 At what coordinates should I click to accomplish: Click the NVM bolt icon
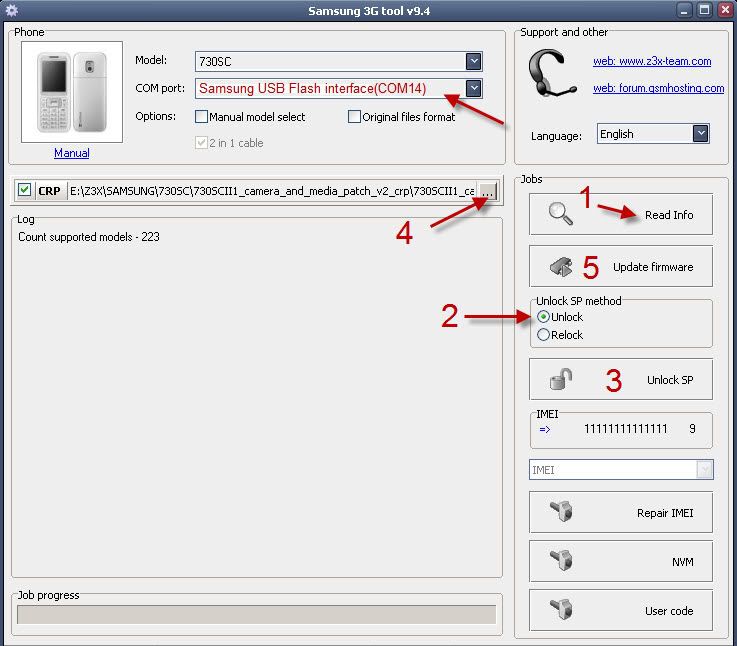point(561,560)
